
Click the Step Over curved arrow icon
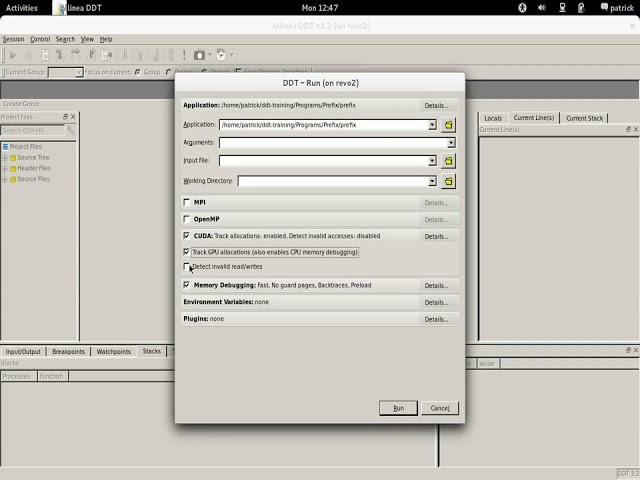coord(76,55)
